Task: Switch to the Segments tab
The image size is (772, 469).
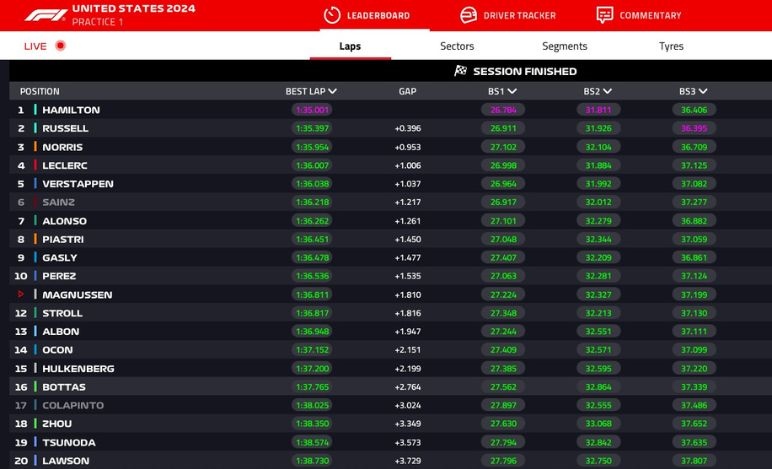Action: (x=564, y=46)
